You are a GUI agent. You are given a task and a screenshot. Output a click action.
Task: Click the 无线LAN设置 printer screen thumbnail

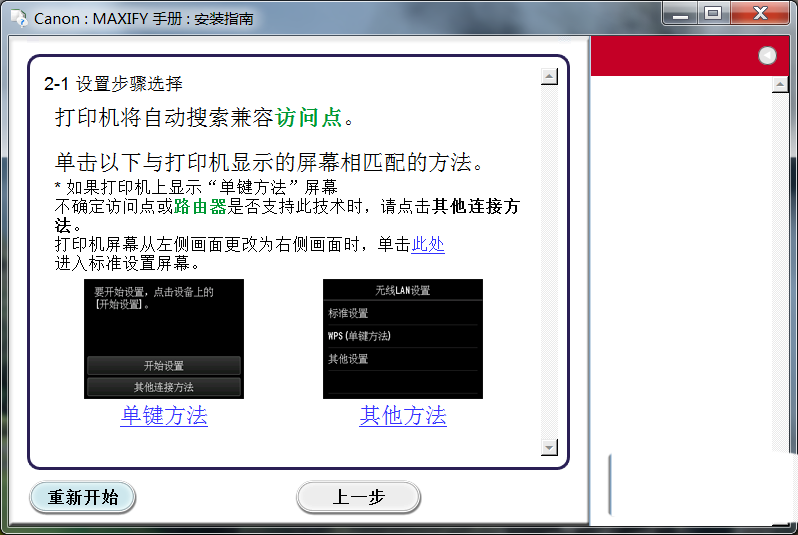(403, 339)
